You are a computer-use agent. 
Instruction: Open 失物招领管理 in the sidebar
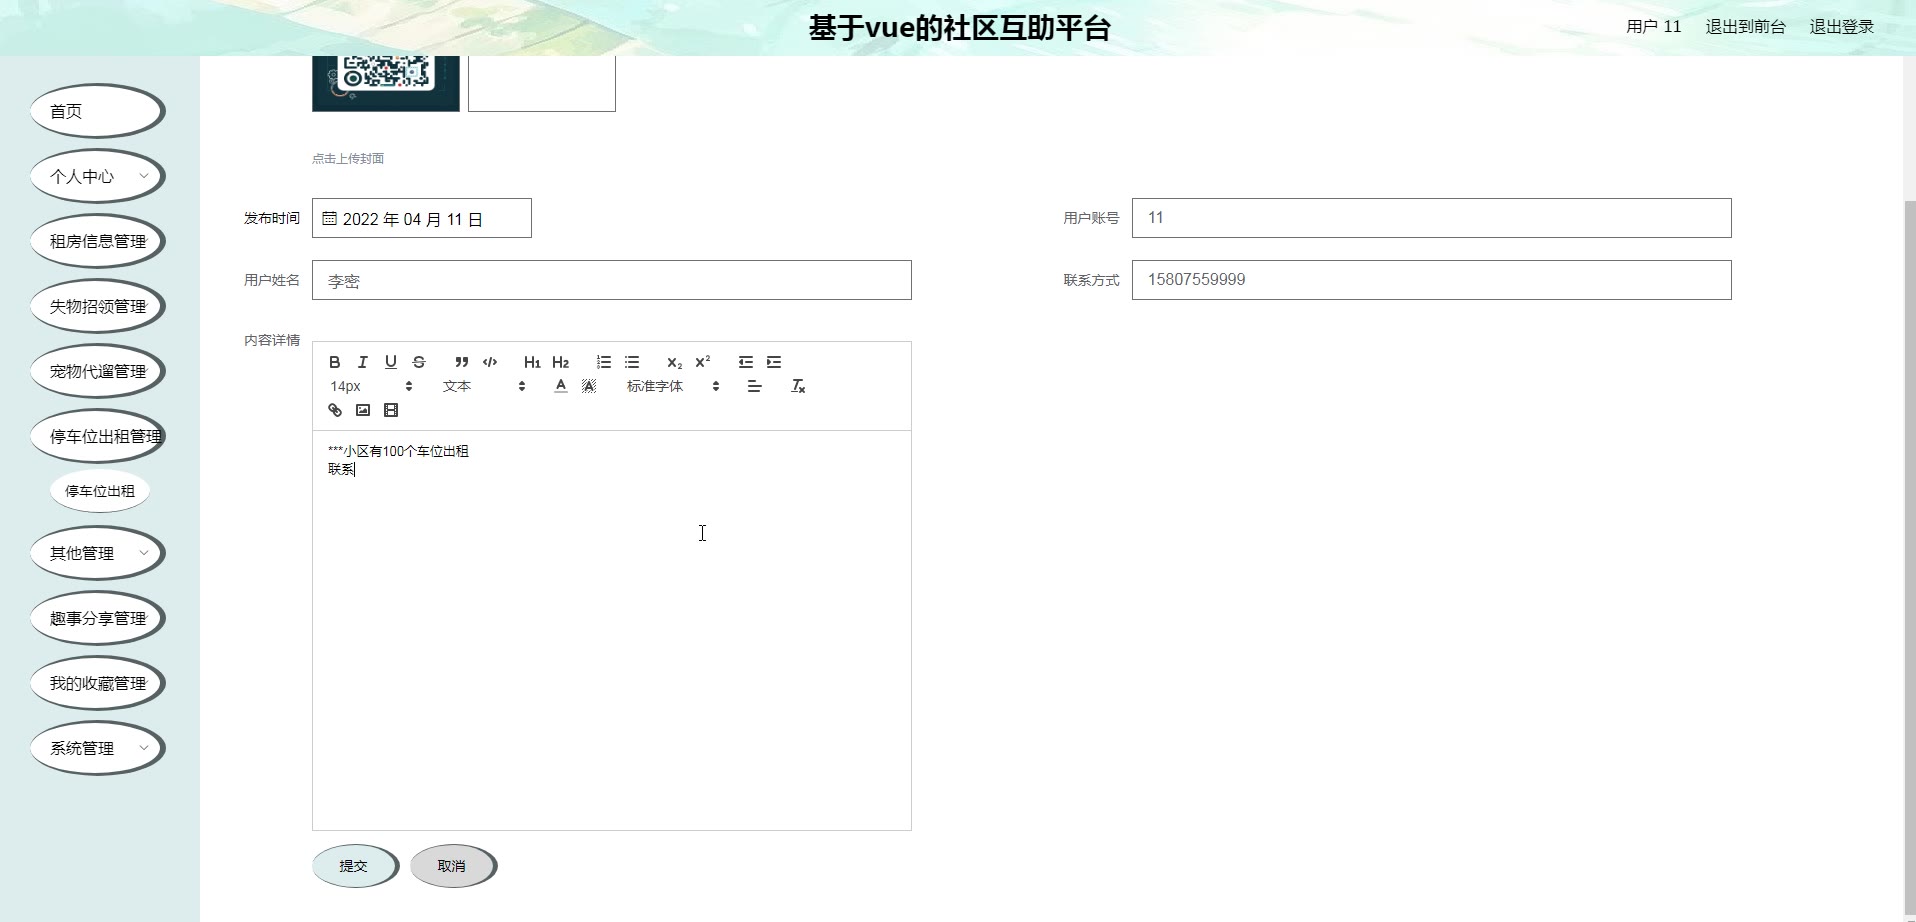click(x=97, y=306)
